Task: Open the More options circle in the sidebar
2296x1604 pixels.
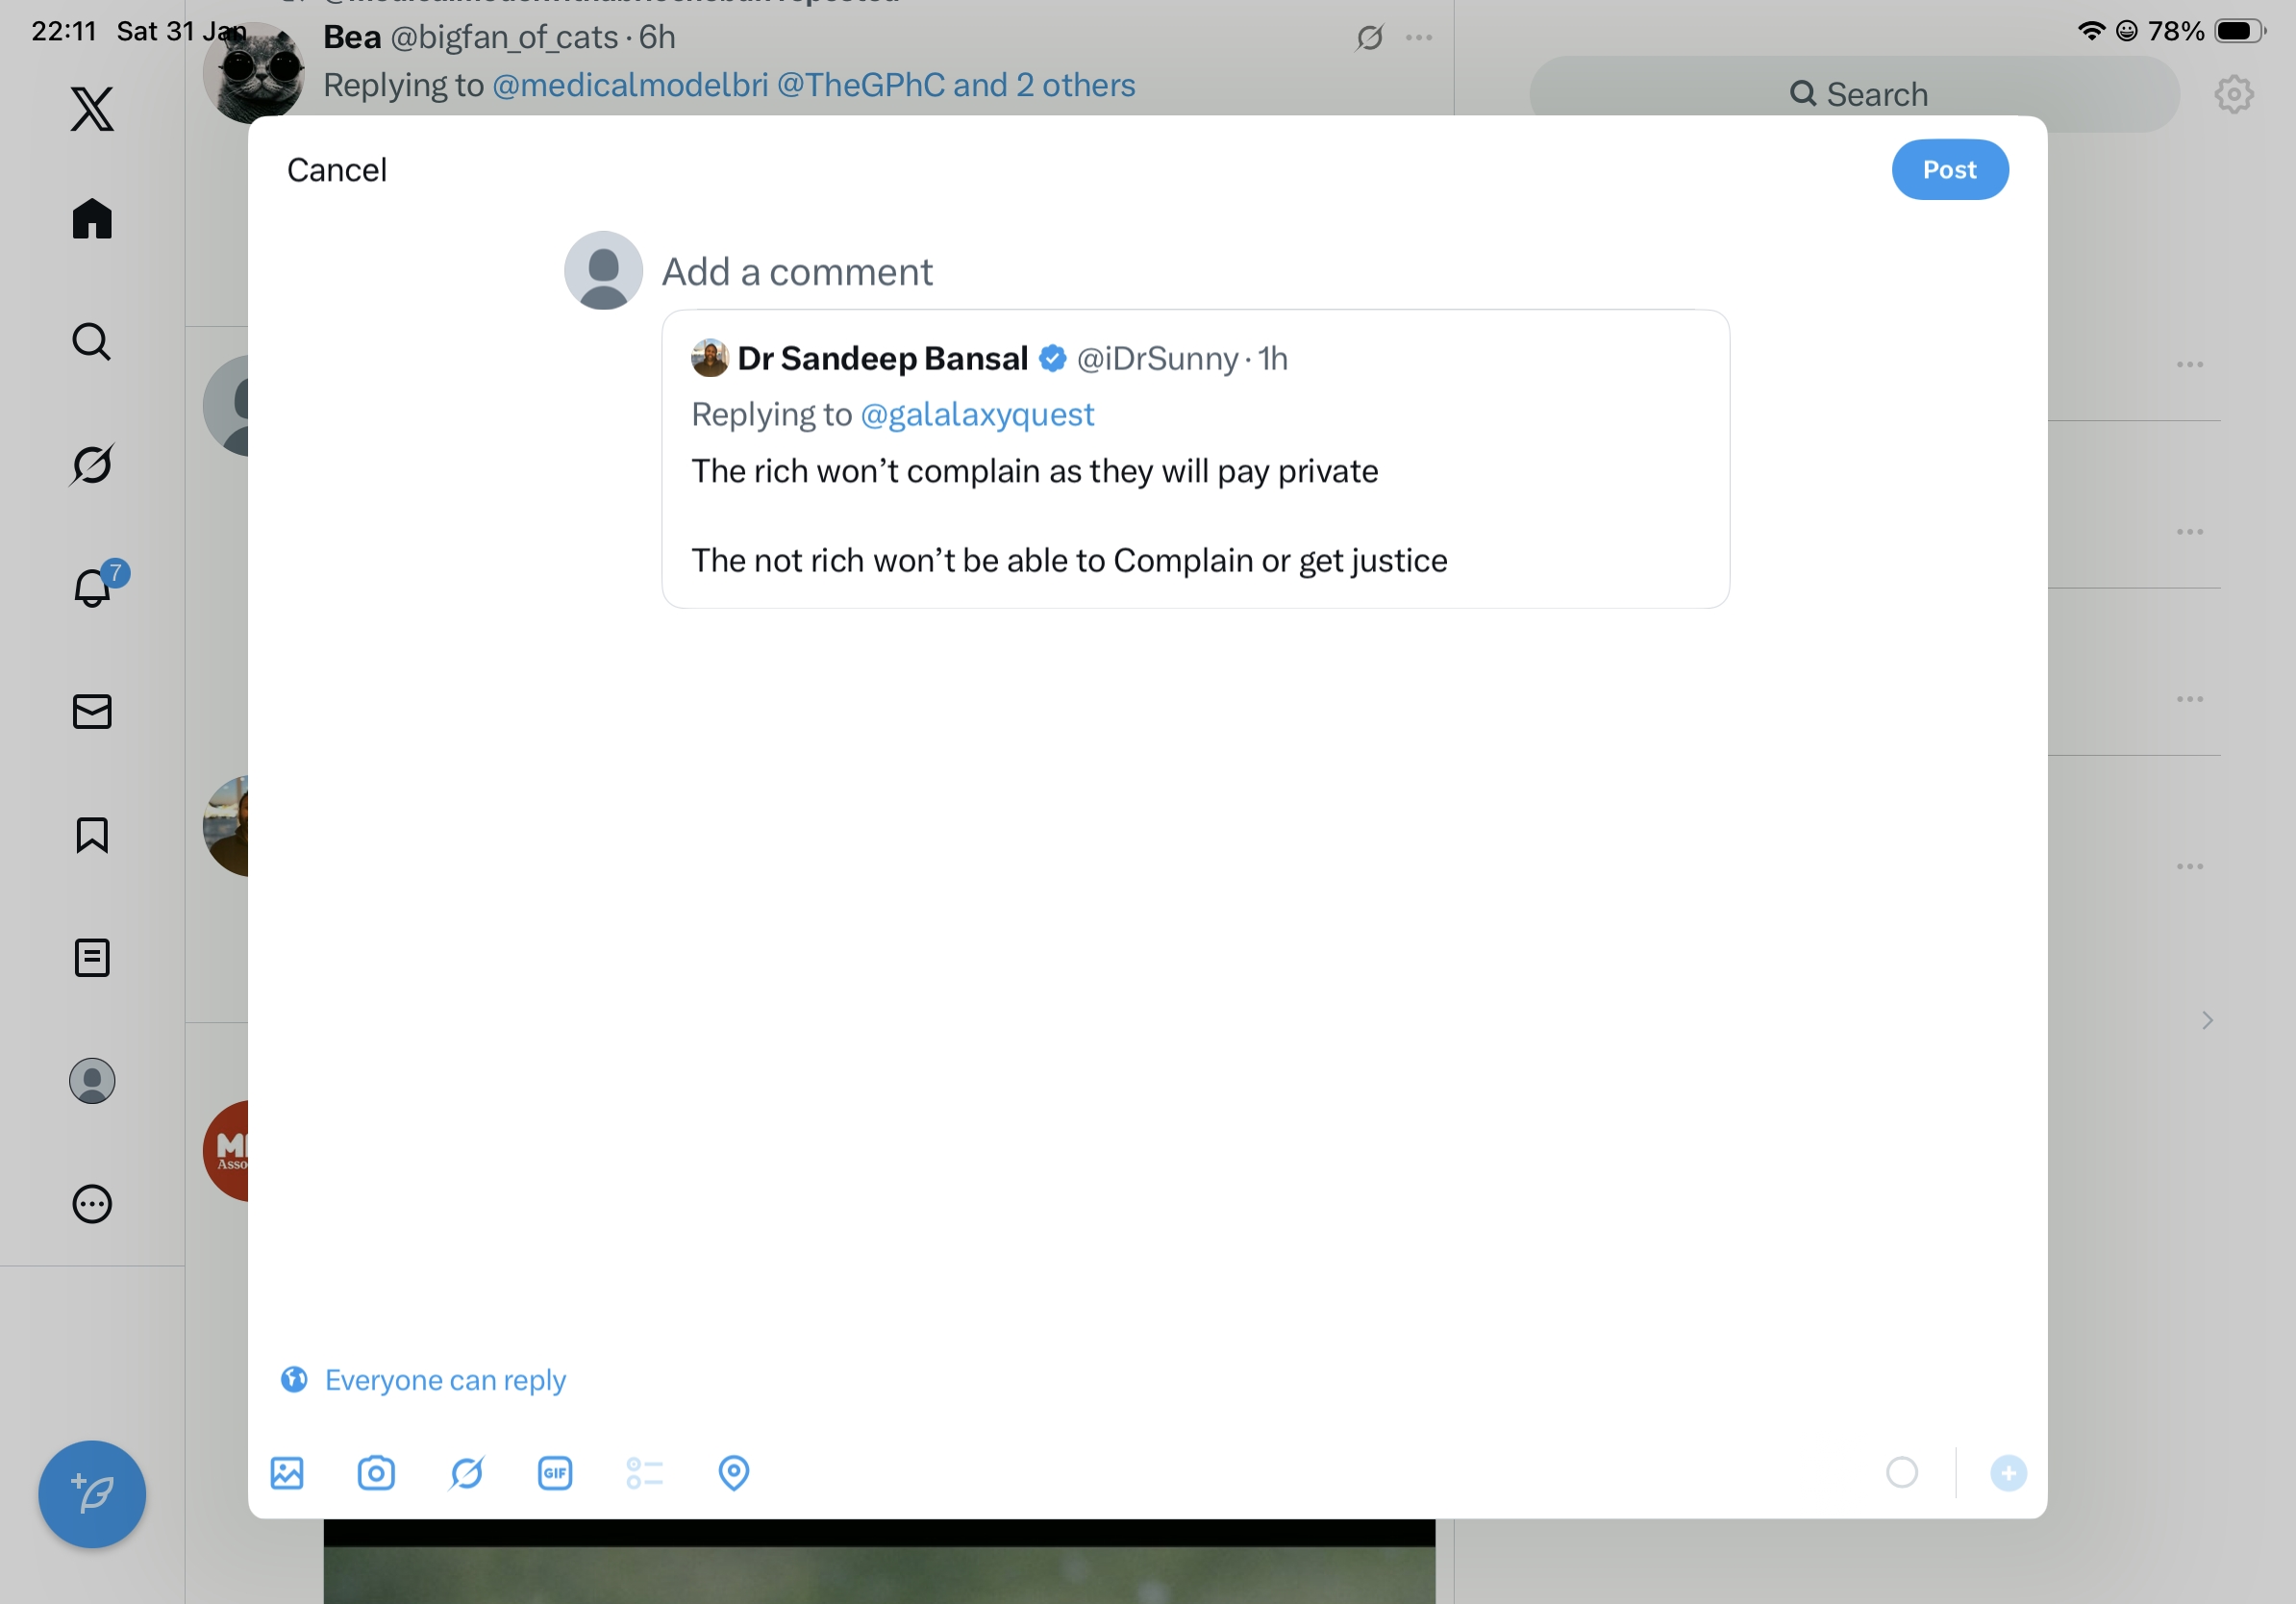Action: click(x=92, y=1204)
